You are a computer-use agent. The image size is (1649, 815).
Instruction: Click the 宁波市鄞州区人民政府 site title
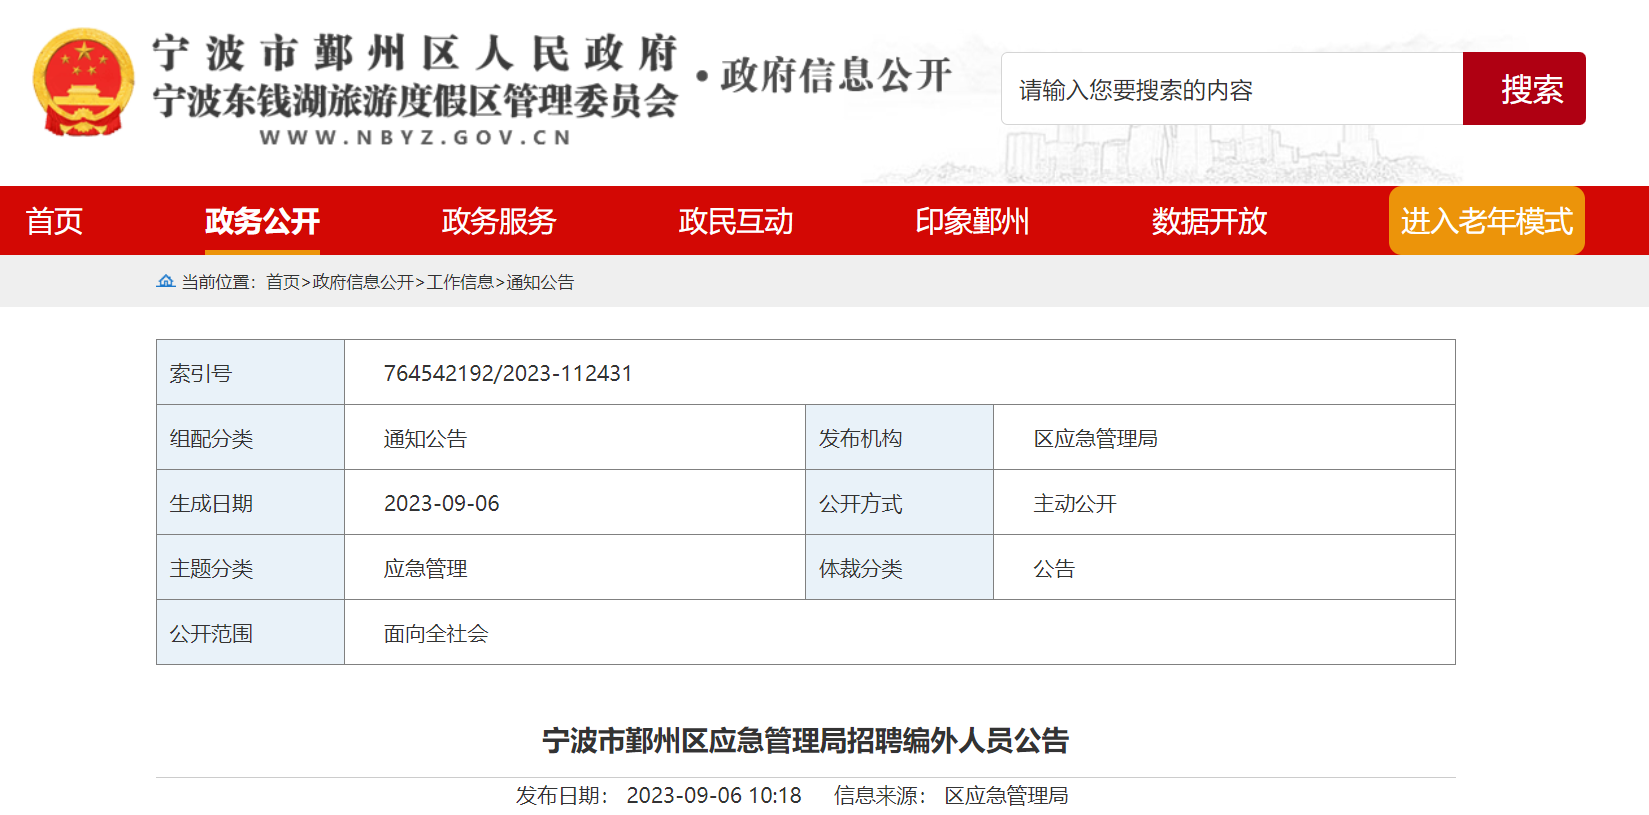(415, 53)
